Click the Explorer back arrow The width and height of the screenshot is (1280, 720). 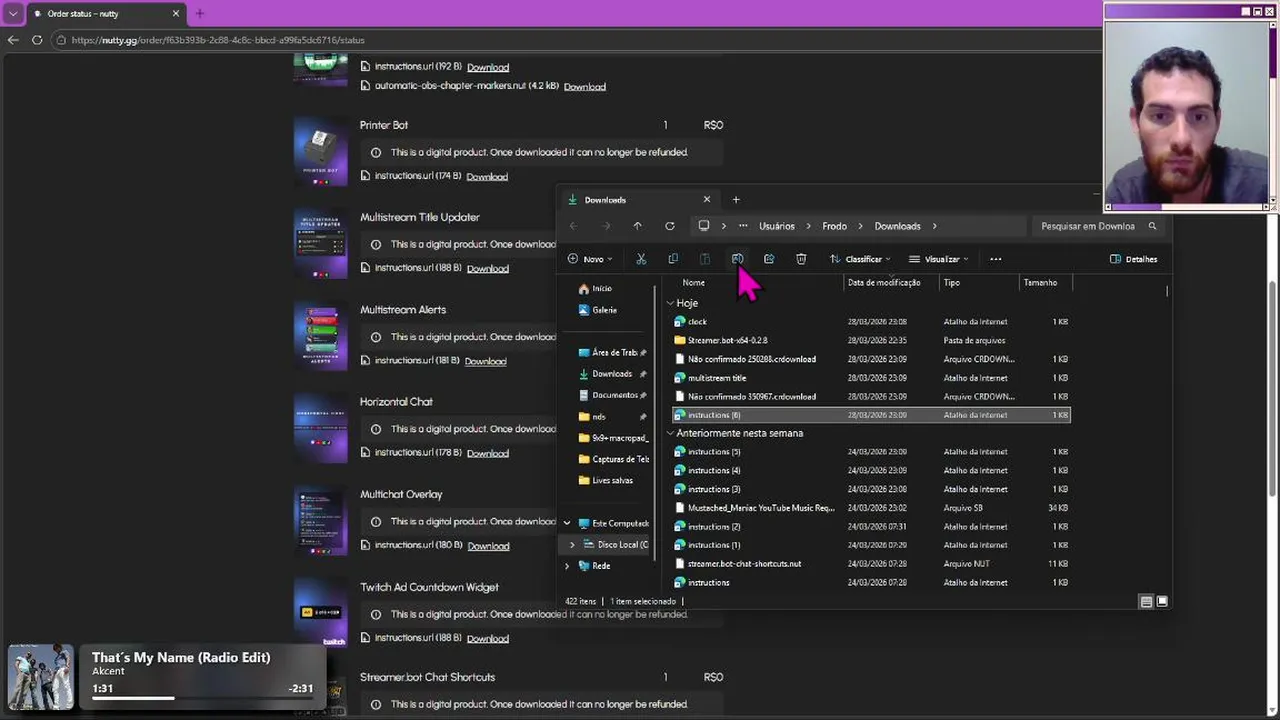(573, 226)
